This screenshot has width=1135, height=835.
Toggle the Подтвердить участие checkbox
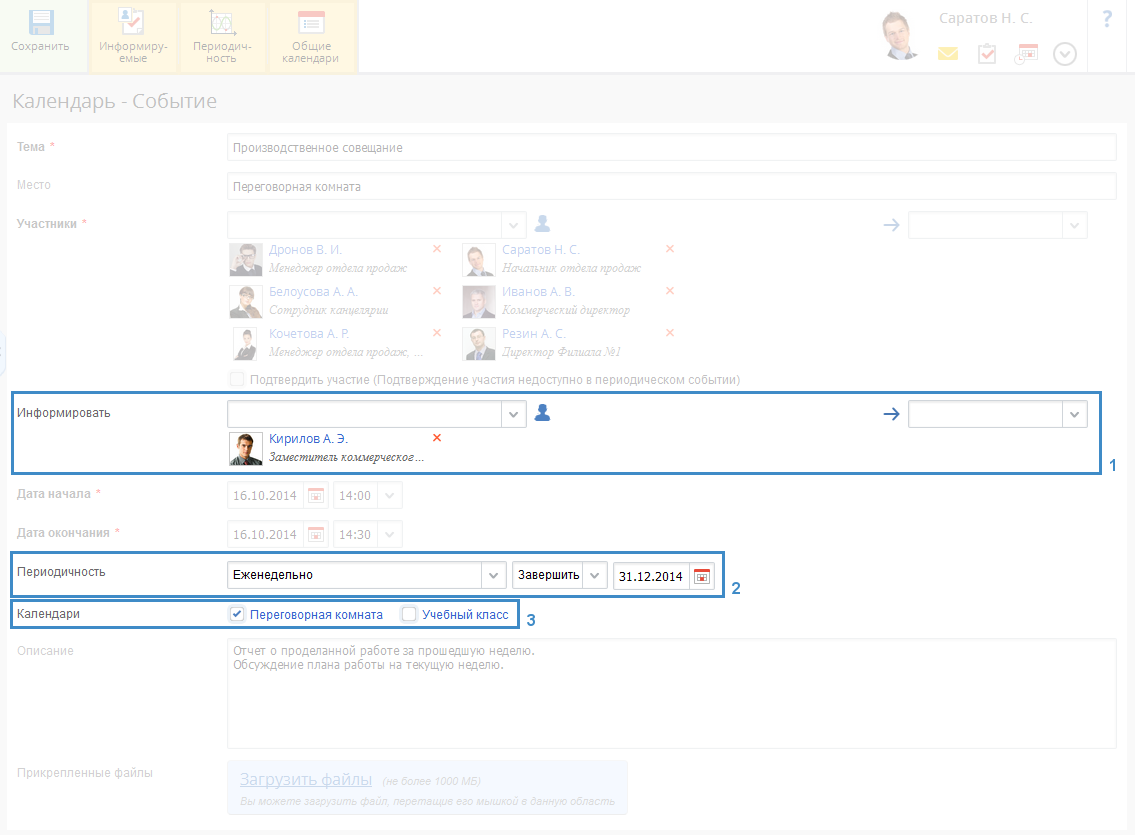coord(237,380)
